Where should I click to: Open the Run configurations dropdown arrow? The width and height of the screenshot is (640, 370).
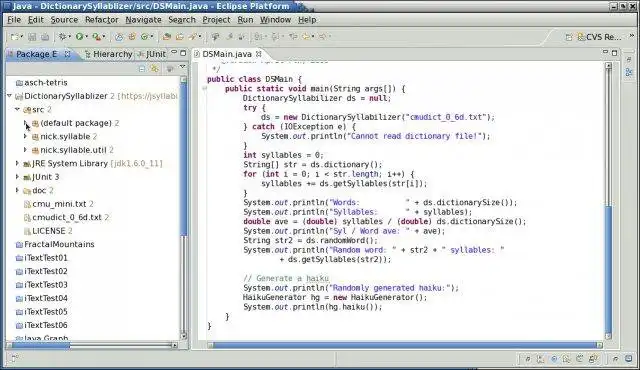[x=87, y=37]
